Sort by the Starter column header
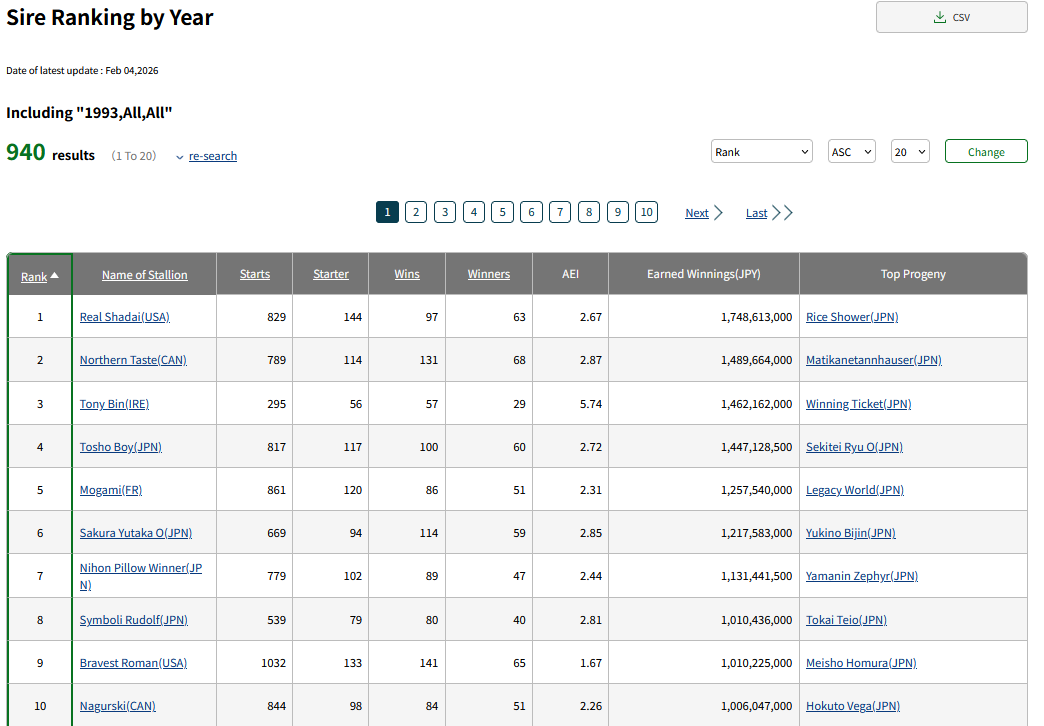Screen dimensions: 1044x726 coord(331,274)
